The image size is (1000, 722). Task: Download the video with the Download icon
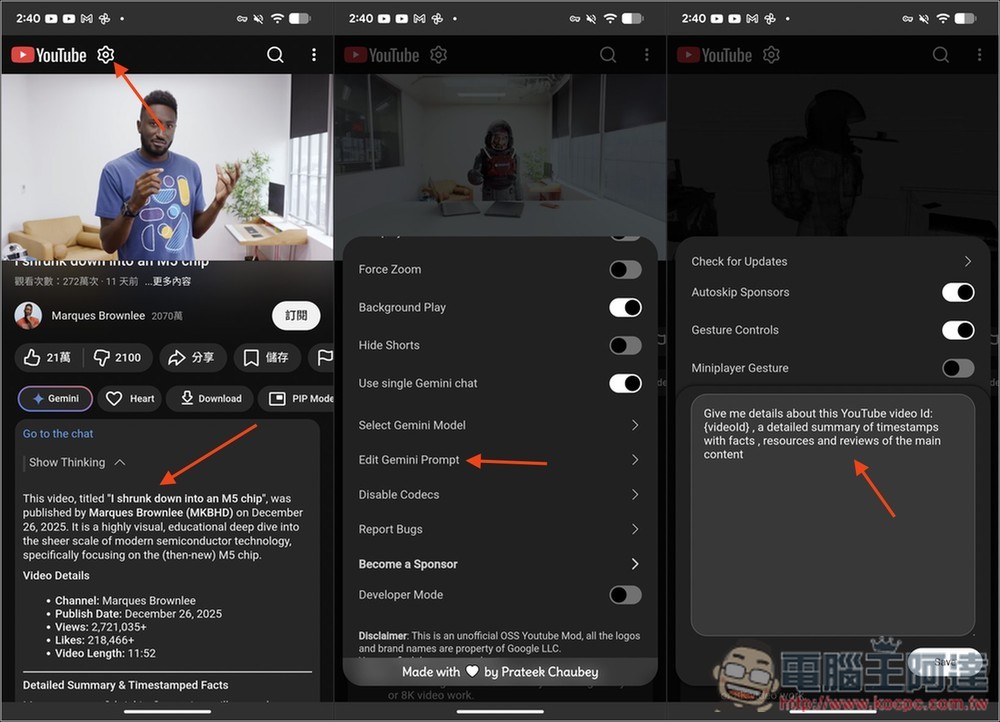pyautogui.click(x=209, y=398)
